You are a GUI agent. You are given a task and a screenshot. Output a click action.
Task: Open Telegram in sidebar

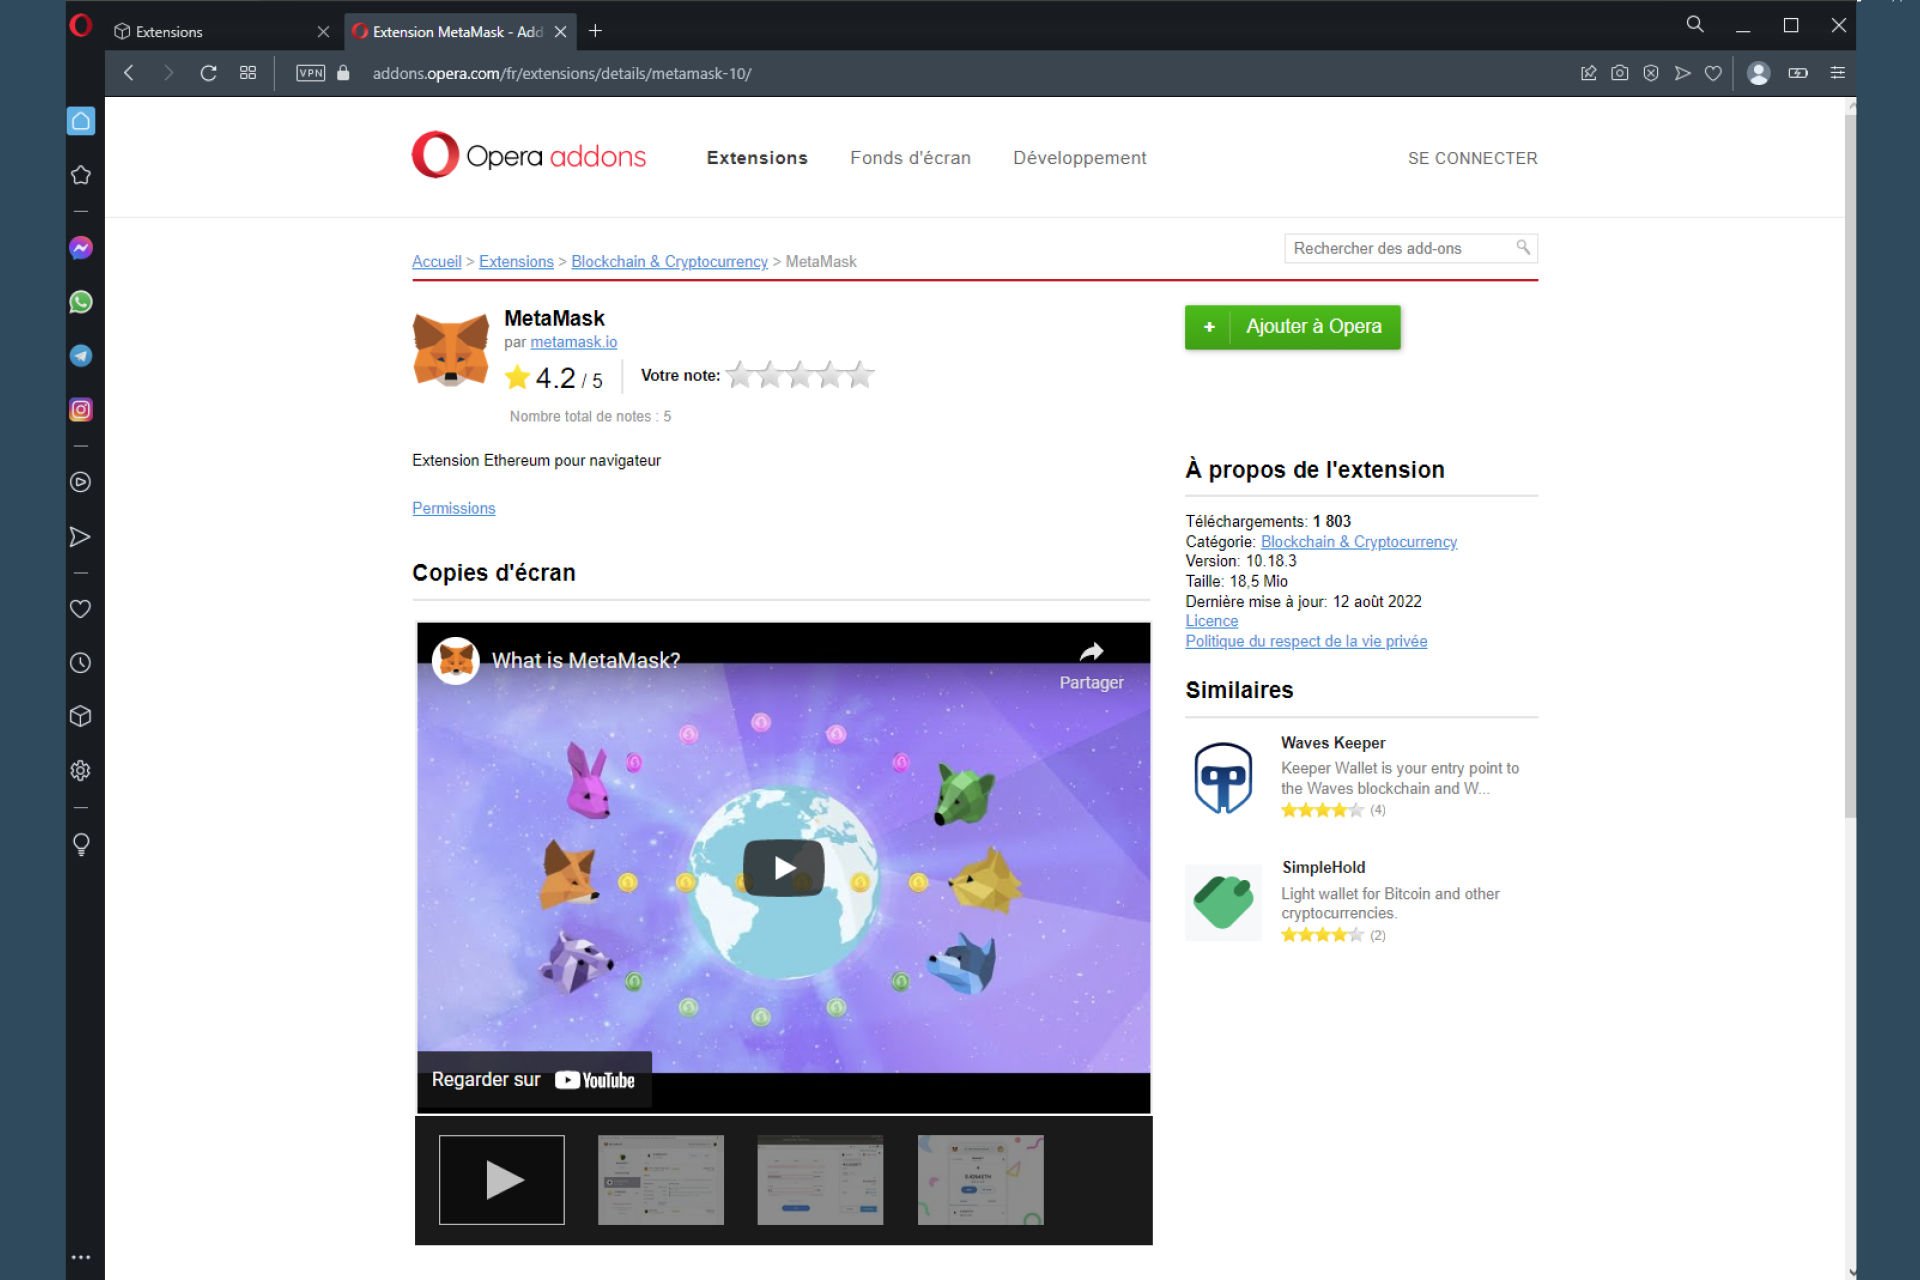[81, 356]
